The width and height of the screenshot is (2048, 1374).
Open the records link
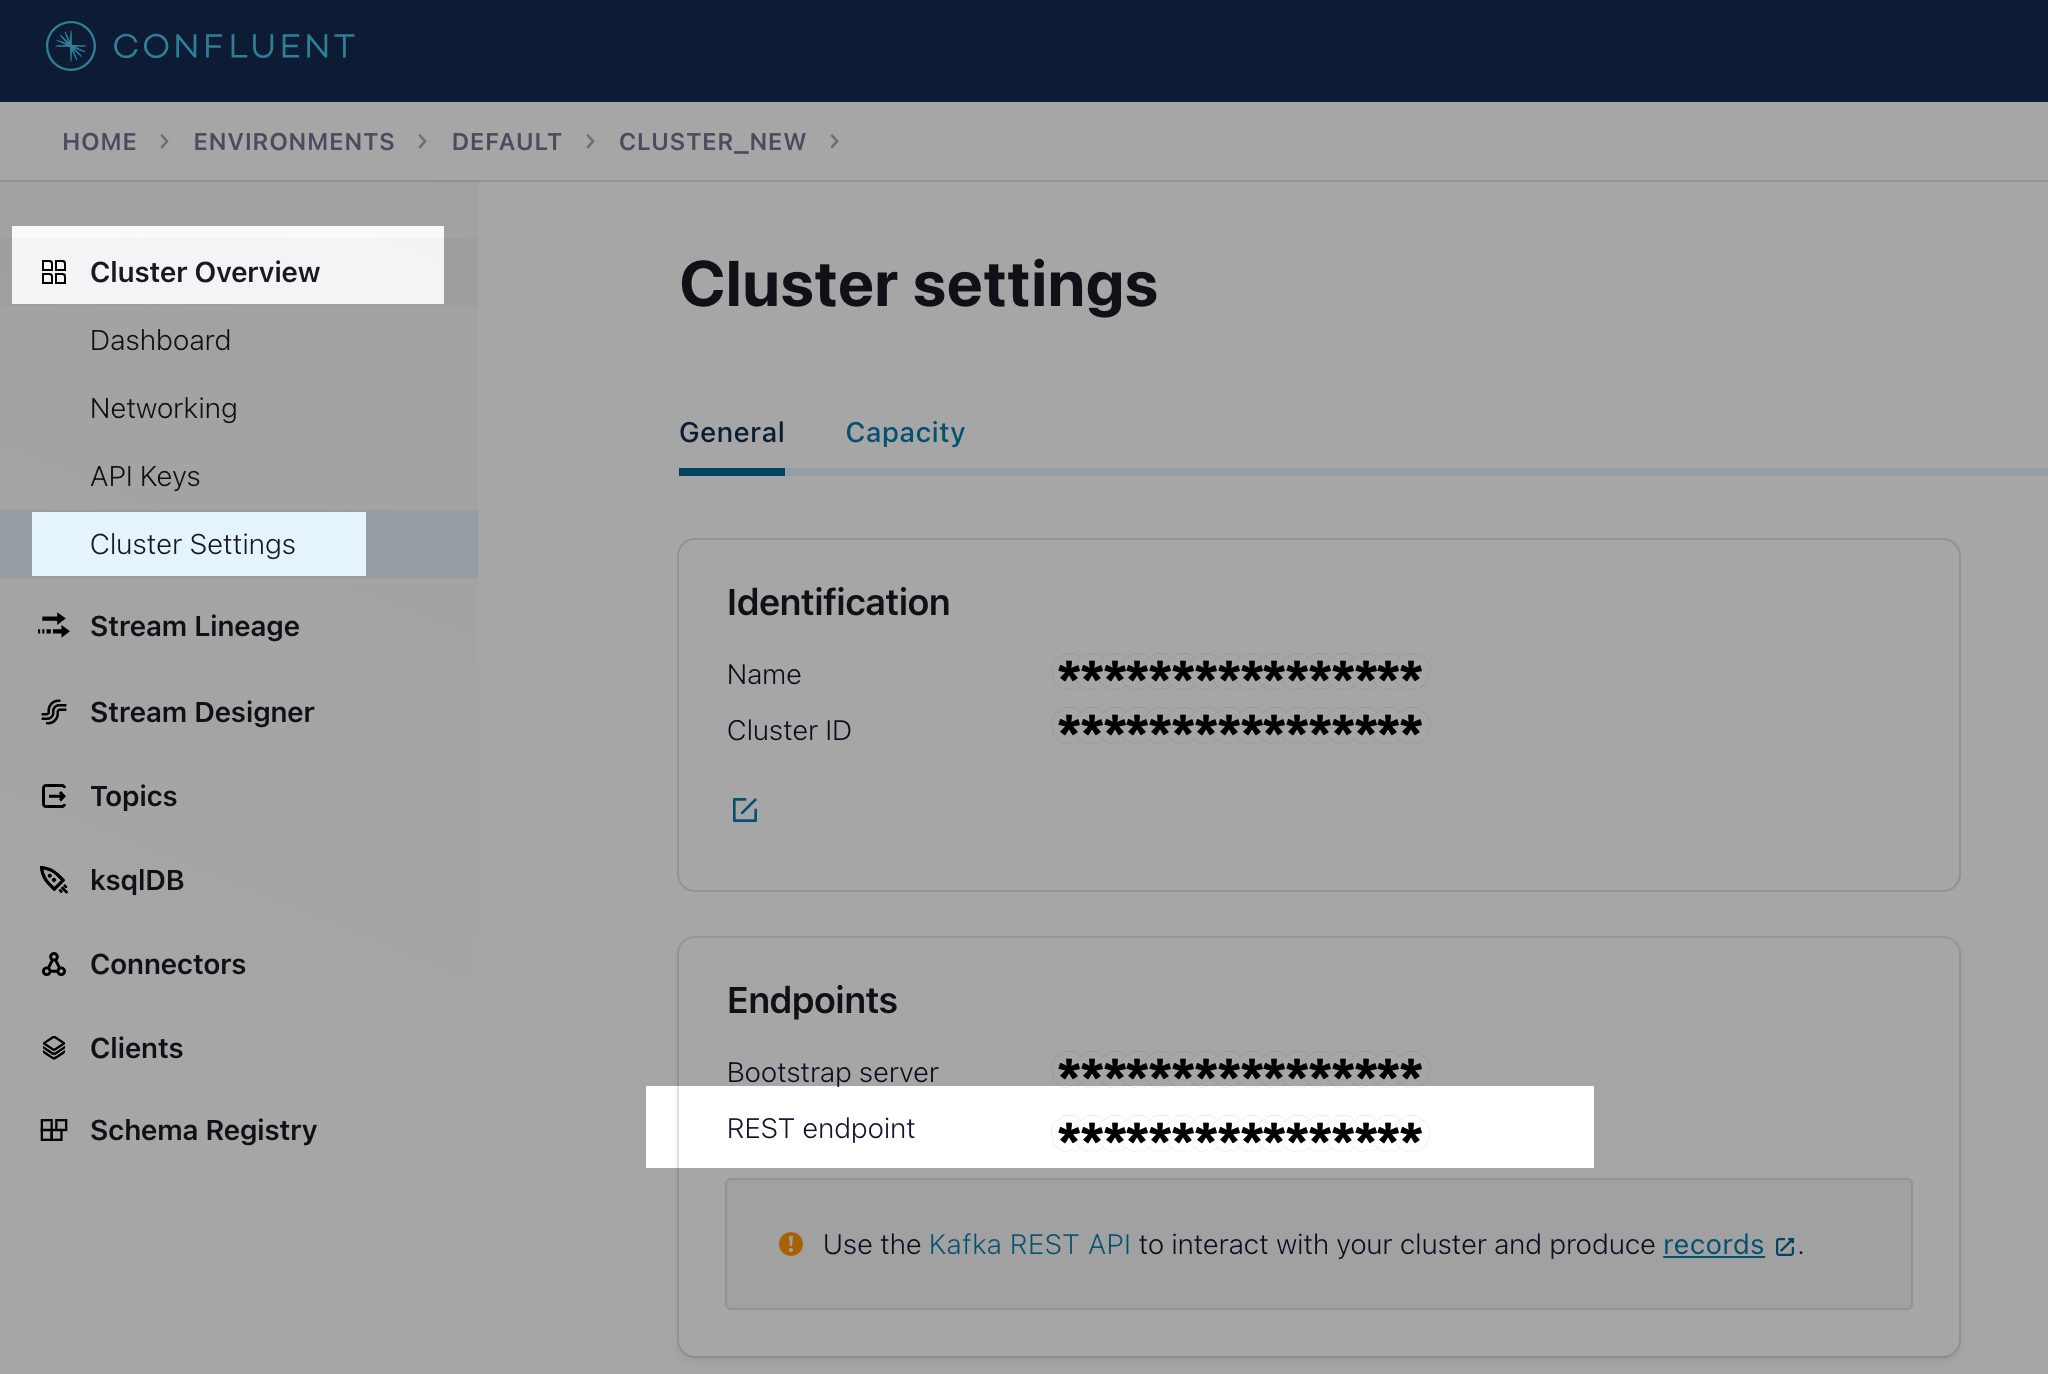[x=1714, y=1244]
